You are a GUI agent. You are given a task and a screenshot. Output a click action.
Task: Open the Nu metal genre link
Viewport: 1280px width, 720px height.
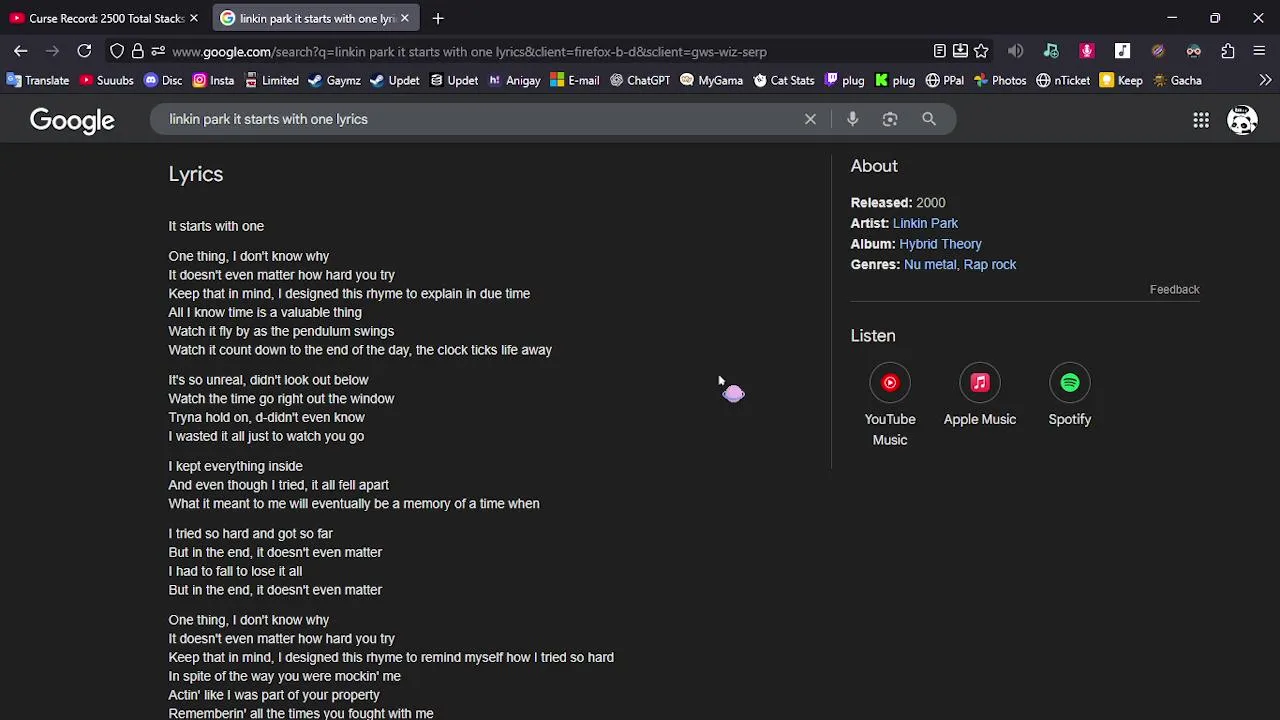coord(930,265)
